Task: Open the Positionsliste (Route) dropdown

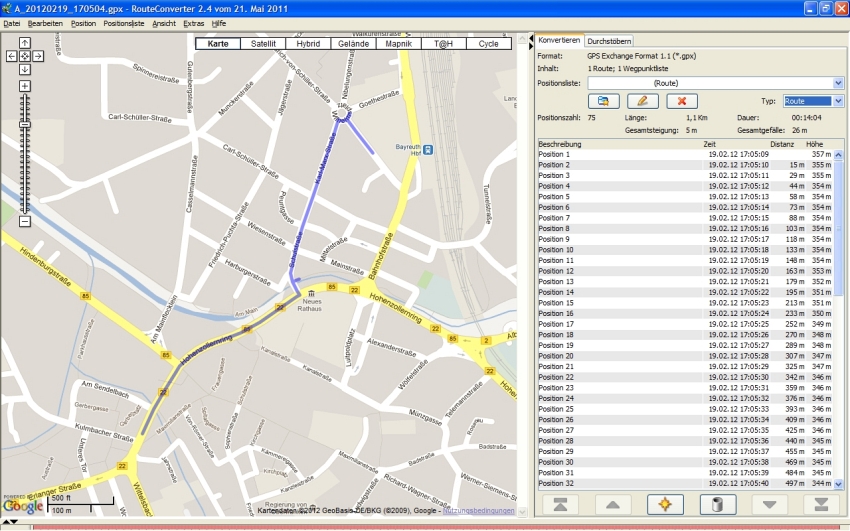Action: [838, 83]
